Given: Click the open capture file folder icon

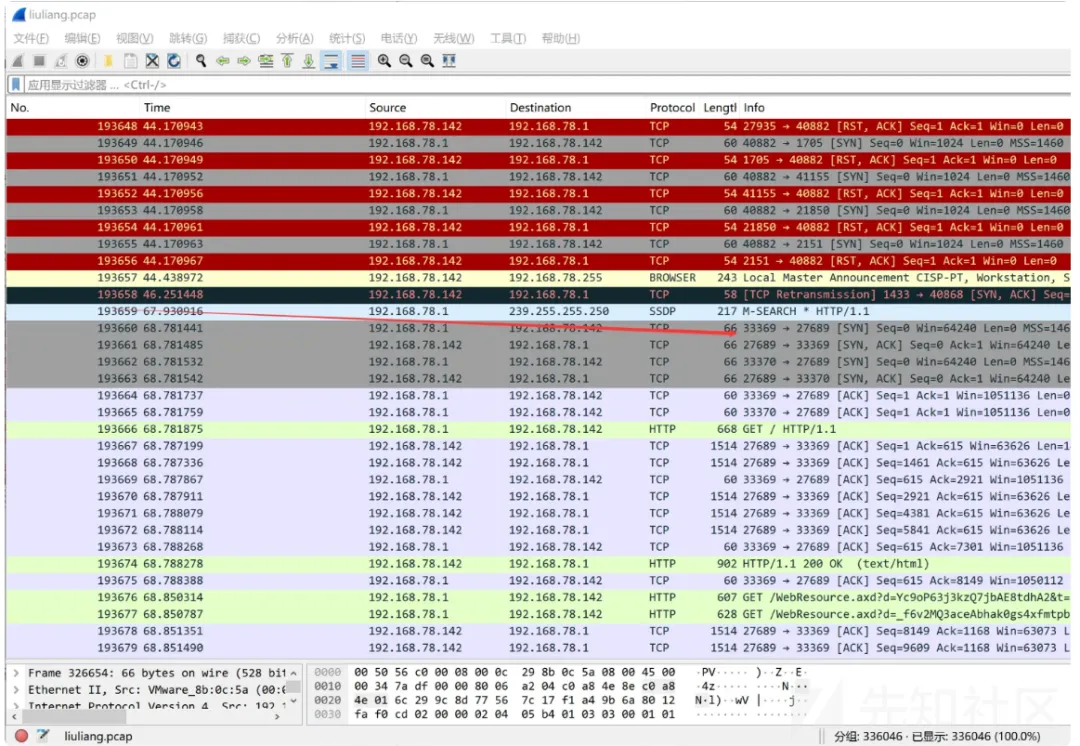Looking at the screenshot, I should [107, 61].
